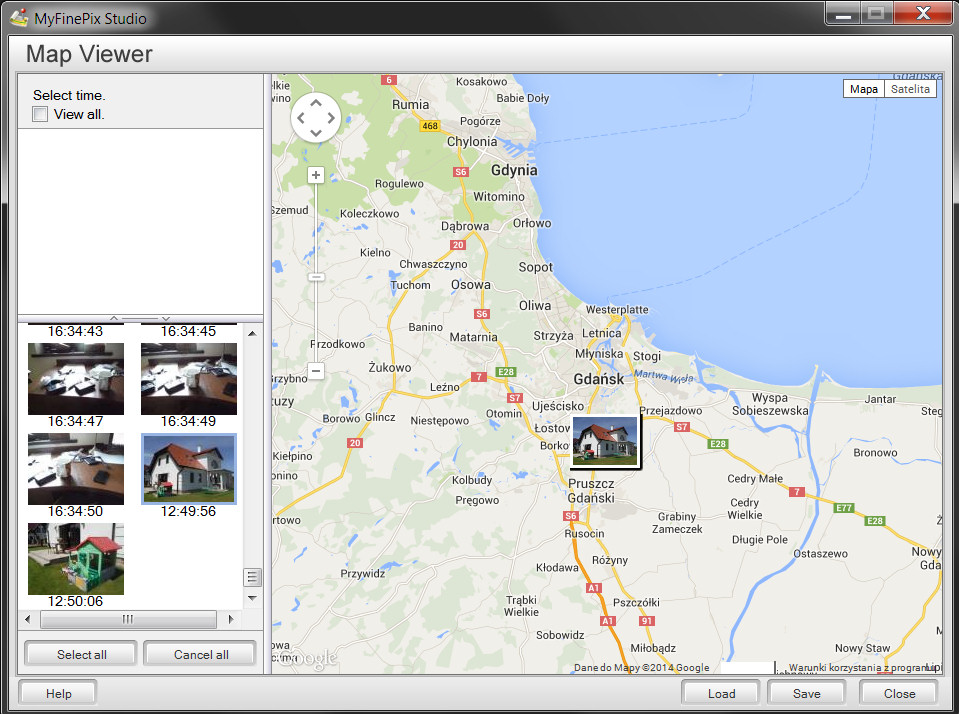
Task: Select the thumbnail labeled 16:34:49
Action: [x=189, y=379]
